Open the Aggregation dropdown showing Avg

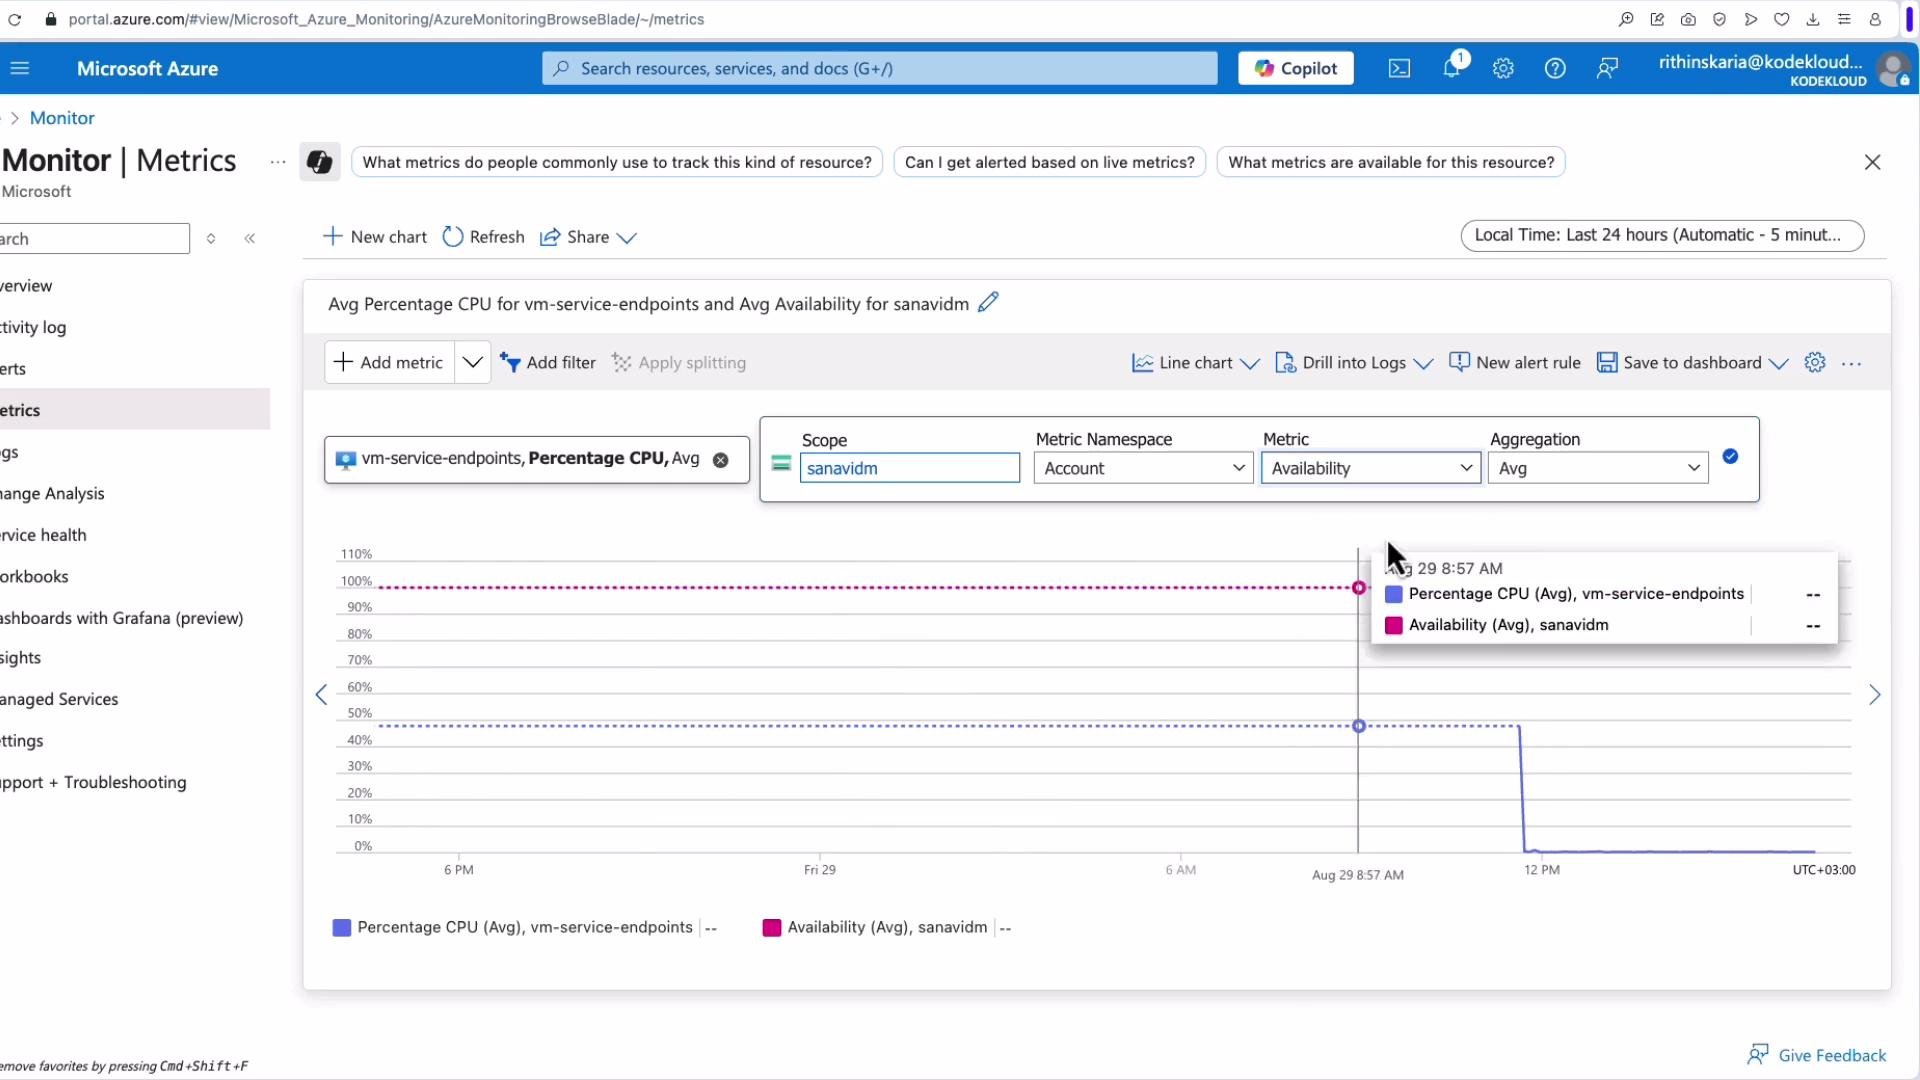(x=1597, y=468)
